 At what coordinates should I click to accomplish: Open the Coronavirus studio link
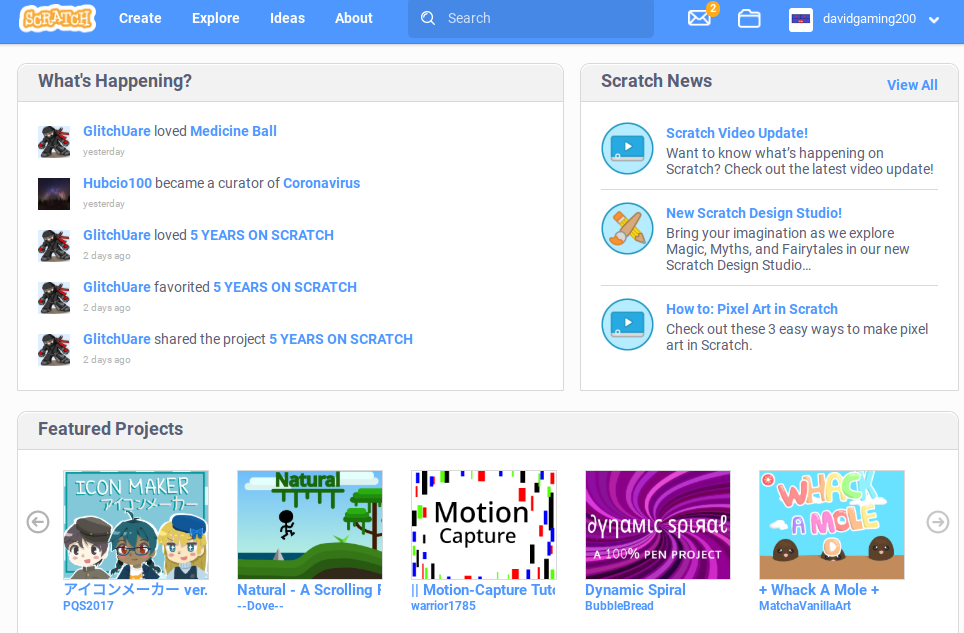pyautogui.click(x=322, y=183)
